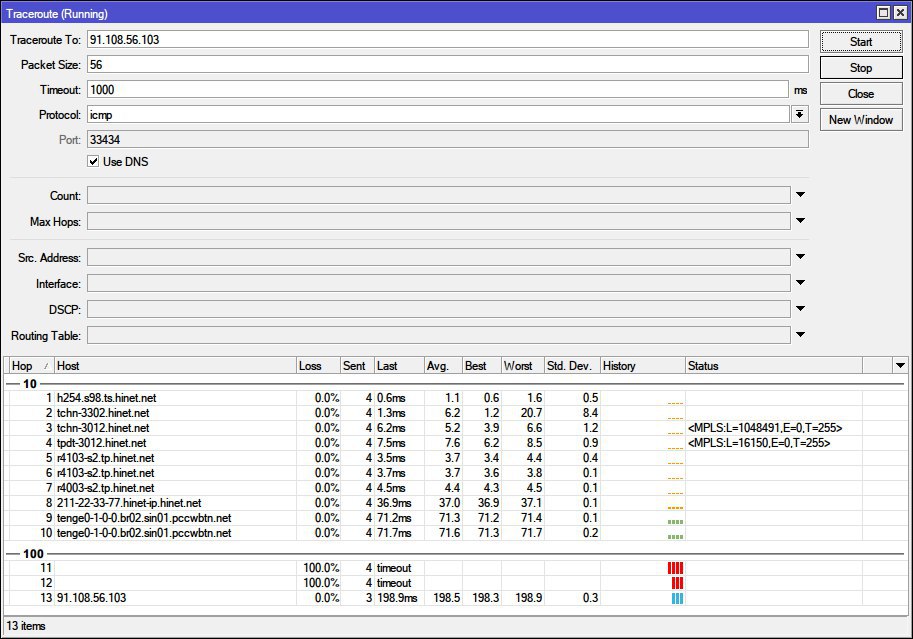Image resolution: width=913 pixels, height=639 pixels.
Task: Expand the Max Hops field arrow
Action: pyautogui.click(x=800, y=221)
